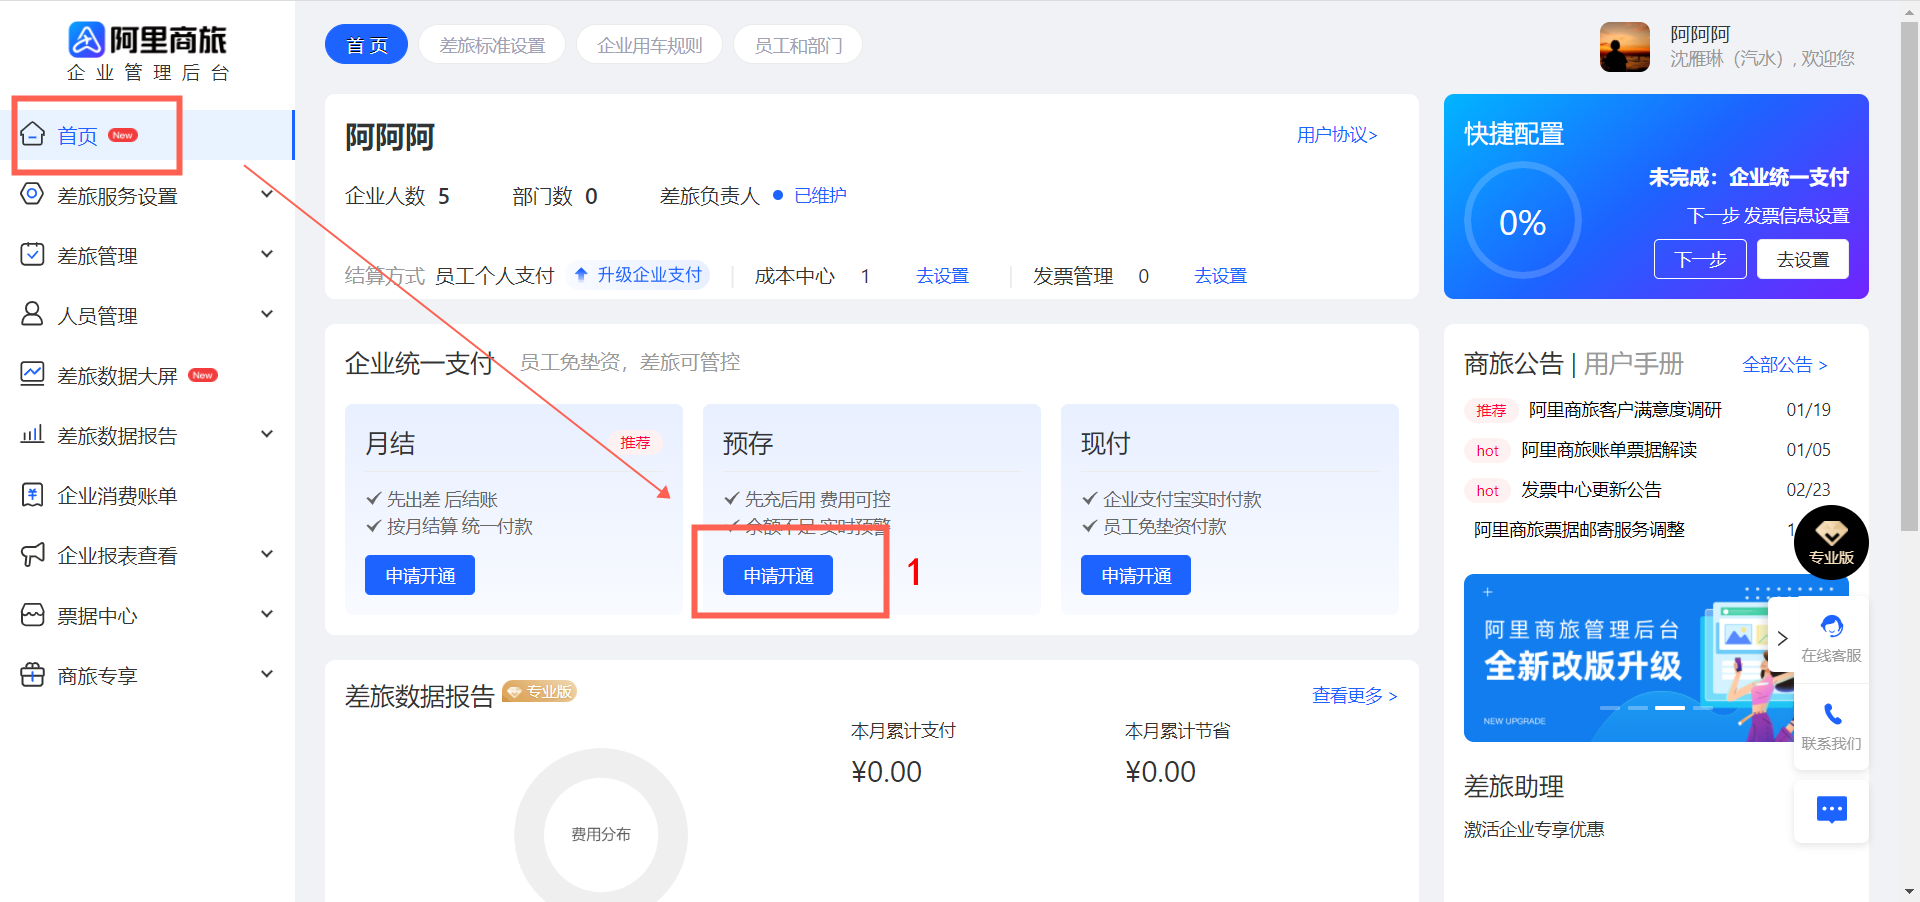This screenshot has width=1920, height=902.
Task: Click the 费用分布 donut chart
Action: [601, 834]
